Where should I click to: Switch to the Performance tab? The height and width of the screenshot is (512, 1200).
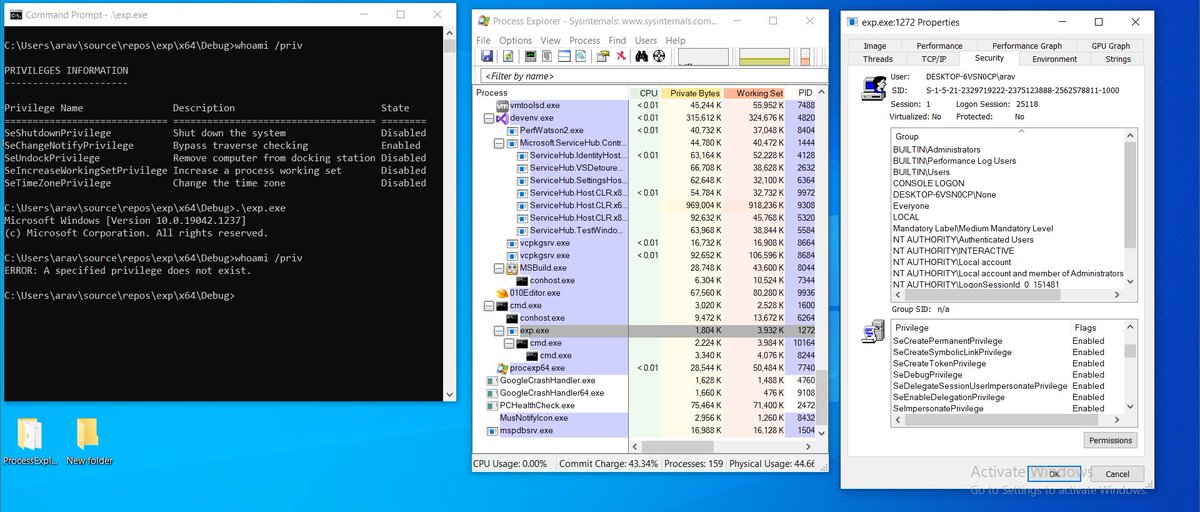tap(939, 46)
